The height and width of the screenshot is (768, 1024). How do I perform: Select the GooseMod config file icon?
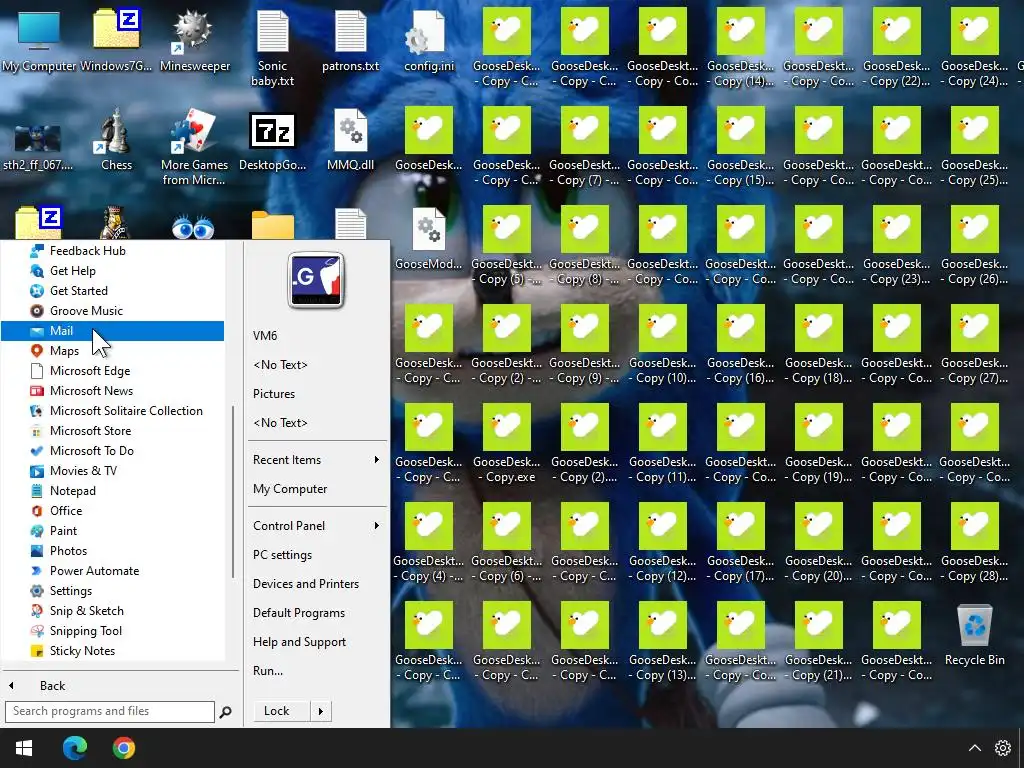point(429,239)
